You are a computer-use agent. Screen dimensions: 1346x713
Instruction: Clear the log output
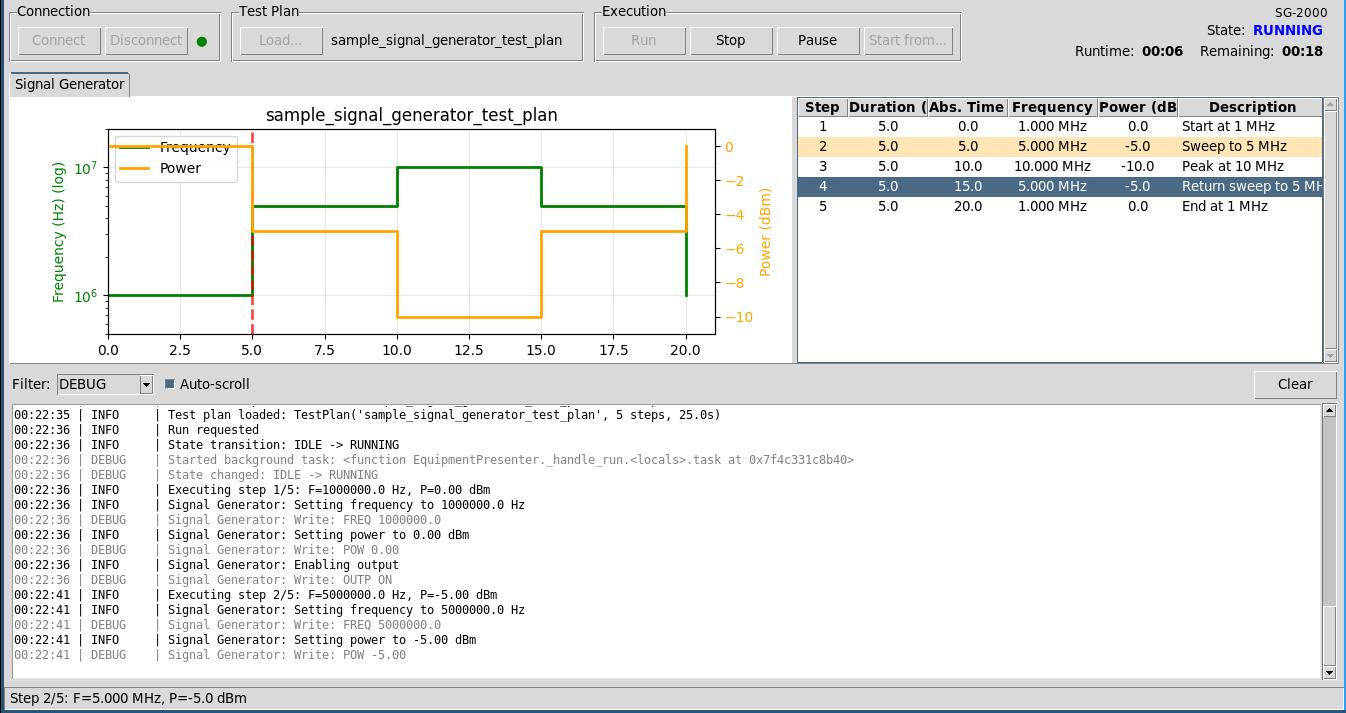point(1295,384)
